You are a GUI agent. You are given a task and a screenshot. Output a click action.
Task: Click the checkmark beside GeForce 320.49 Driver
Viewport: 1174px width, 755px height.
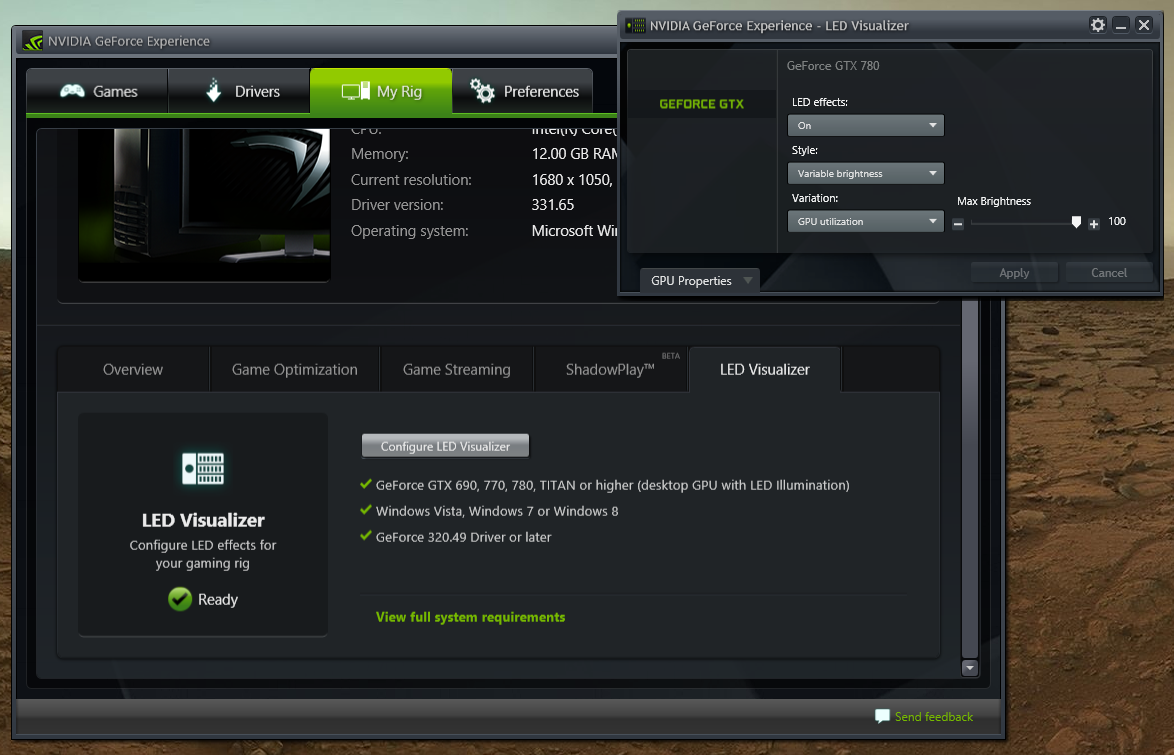coord(366,536)
